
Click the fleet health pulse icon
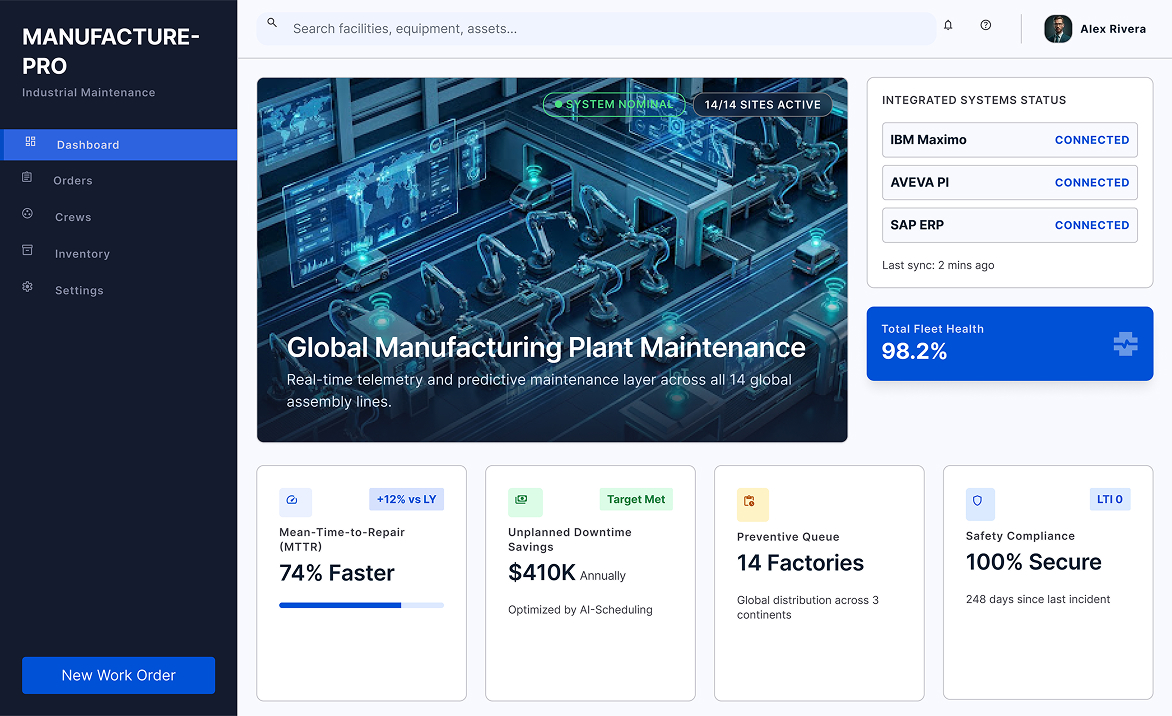1126,344
